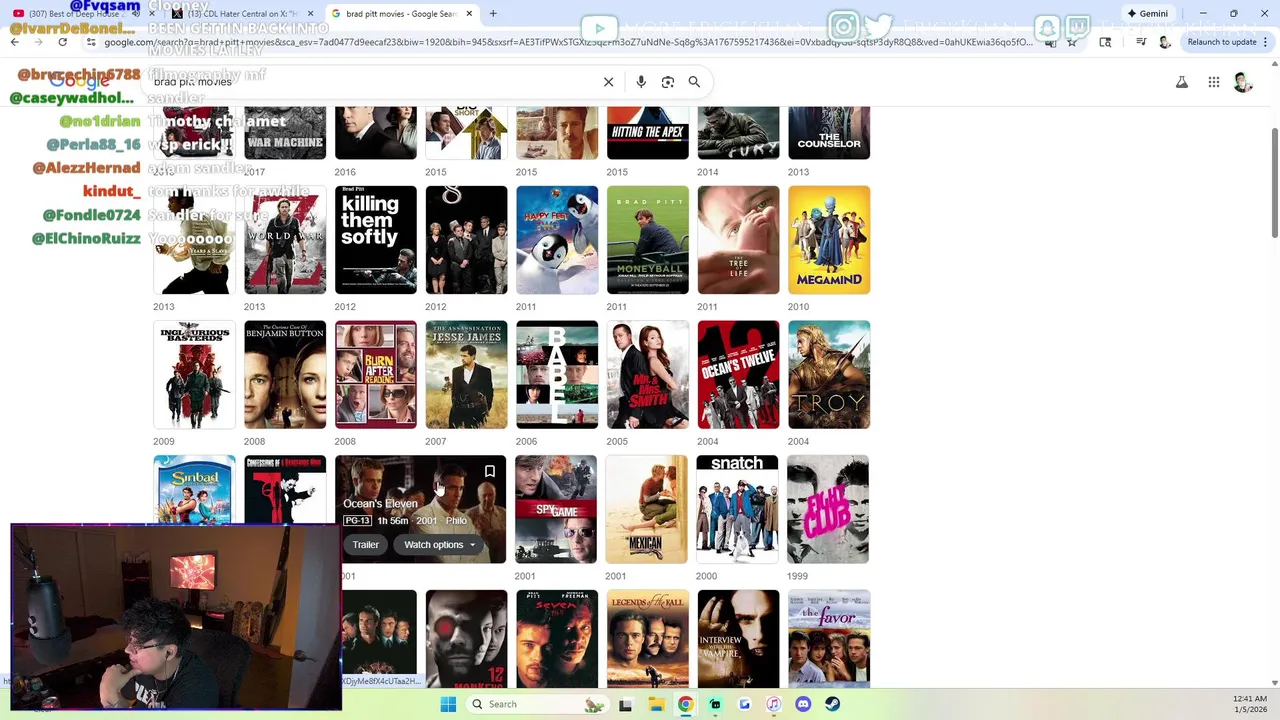
Task: Click the Windows taskbar Search box
Action: [538, 704]
